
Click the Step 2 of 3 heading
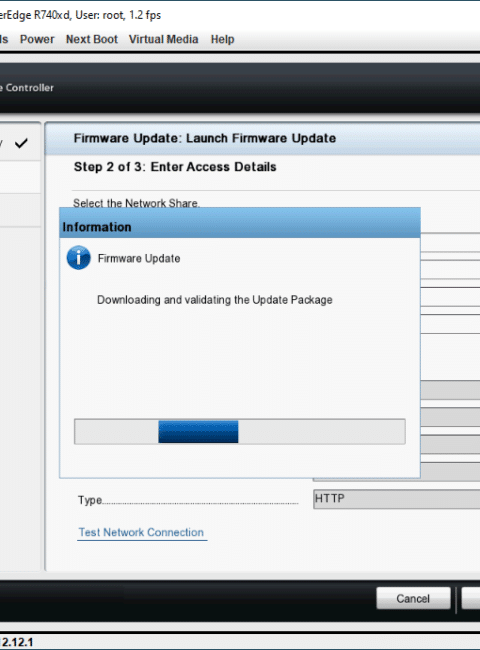[175, 167]
